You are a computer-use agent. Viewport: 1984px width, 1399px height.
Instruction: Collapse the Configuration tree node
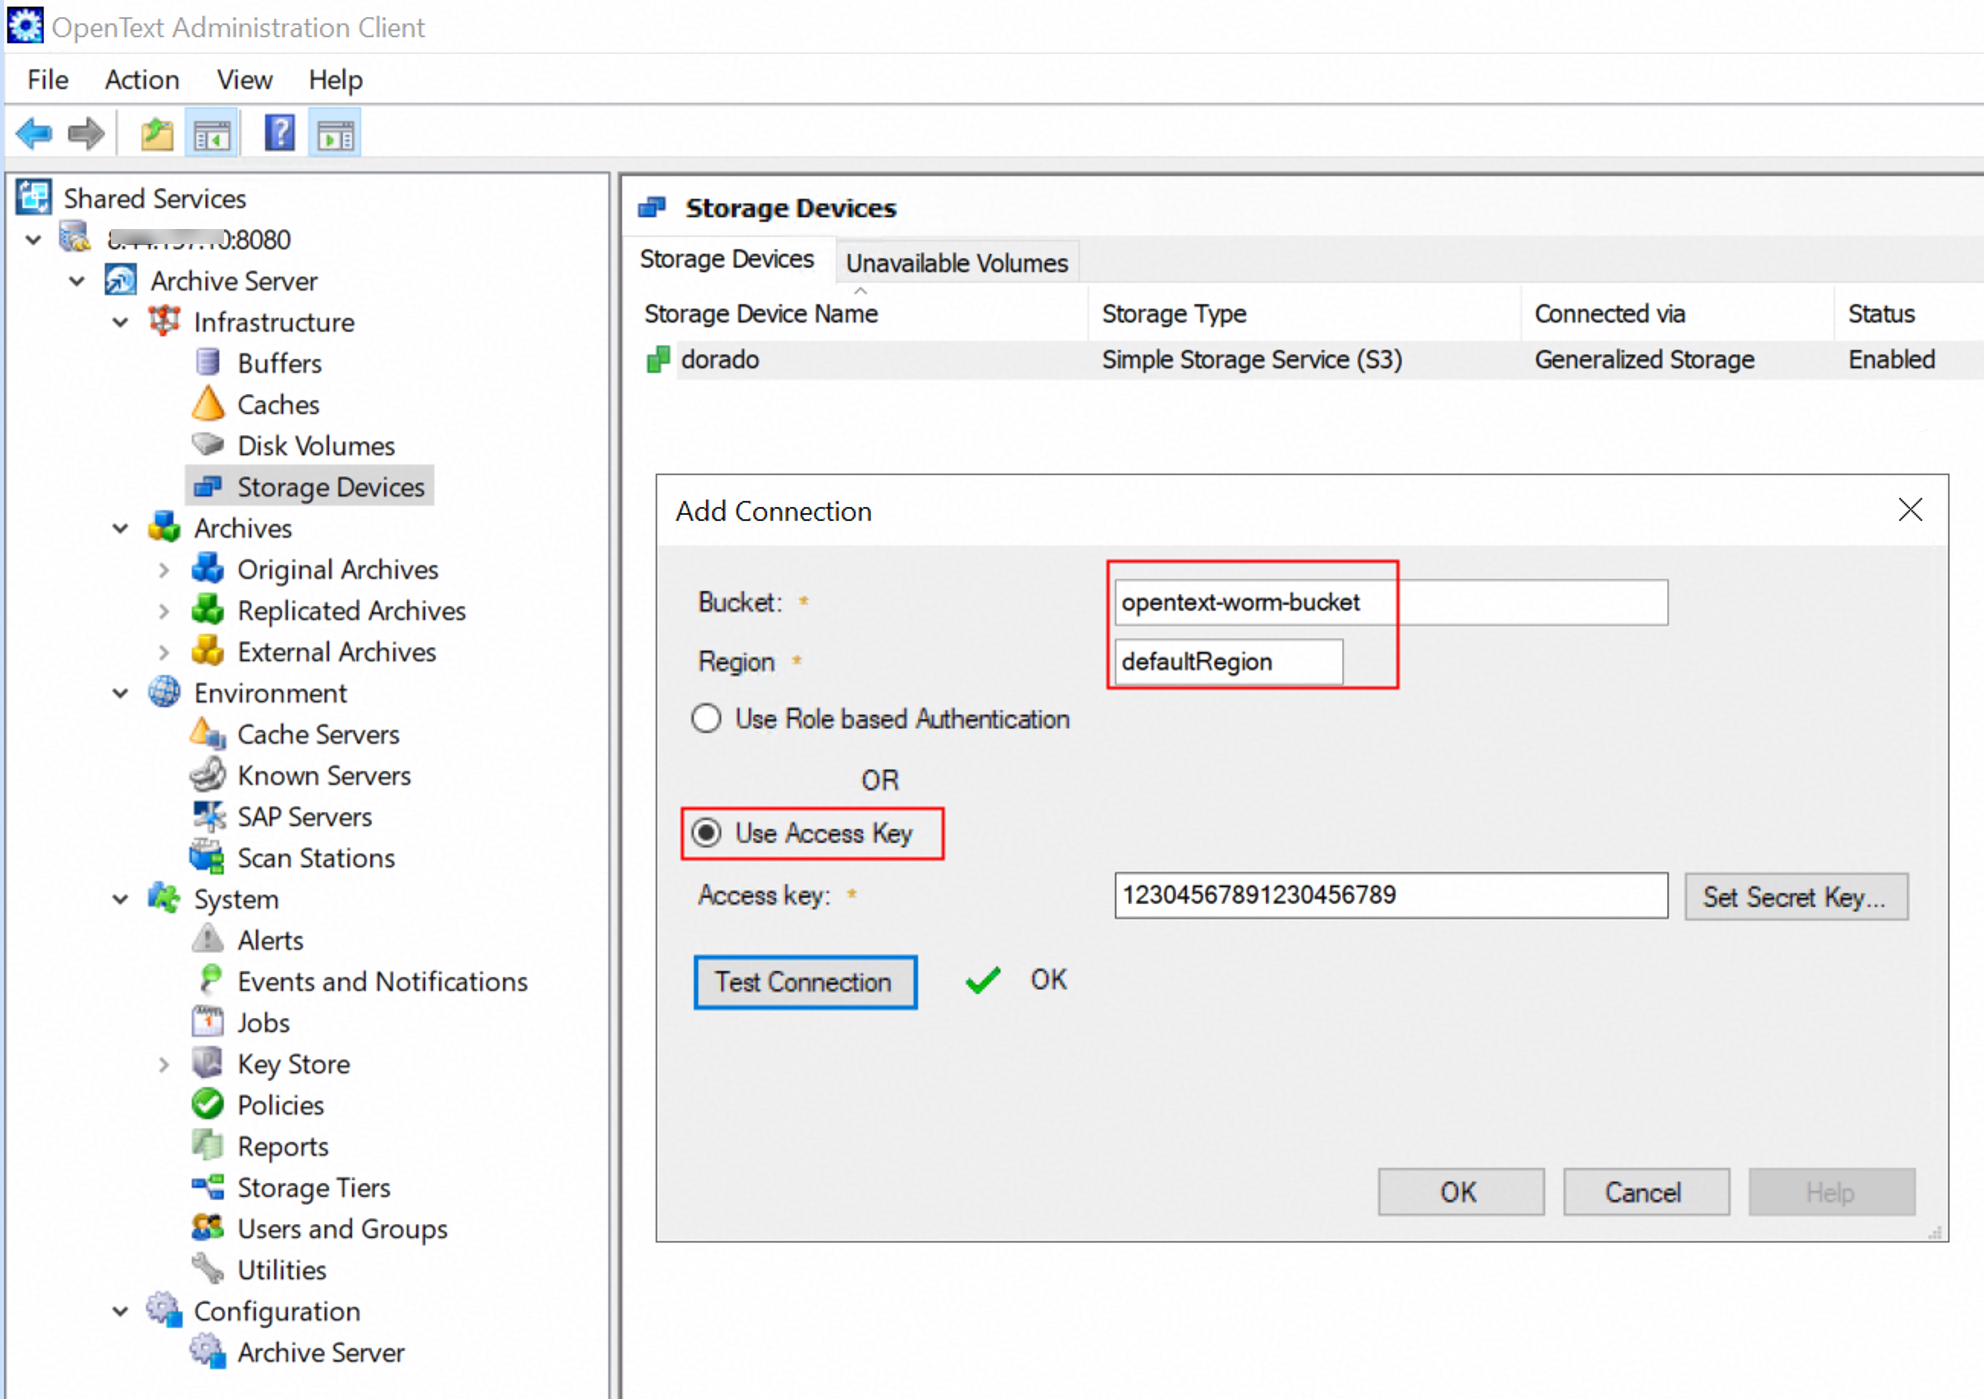121,1311
